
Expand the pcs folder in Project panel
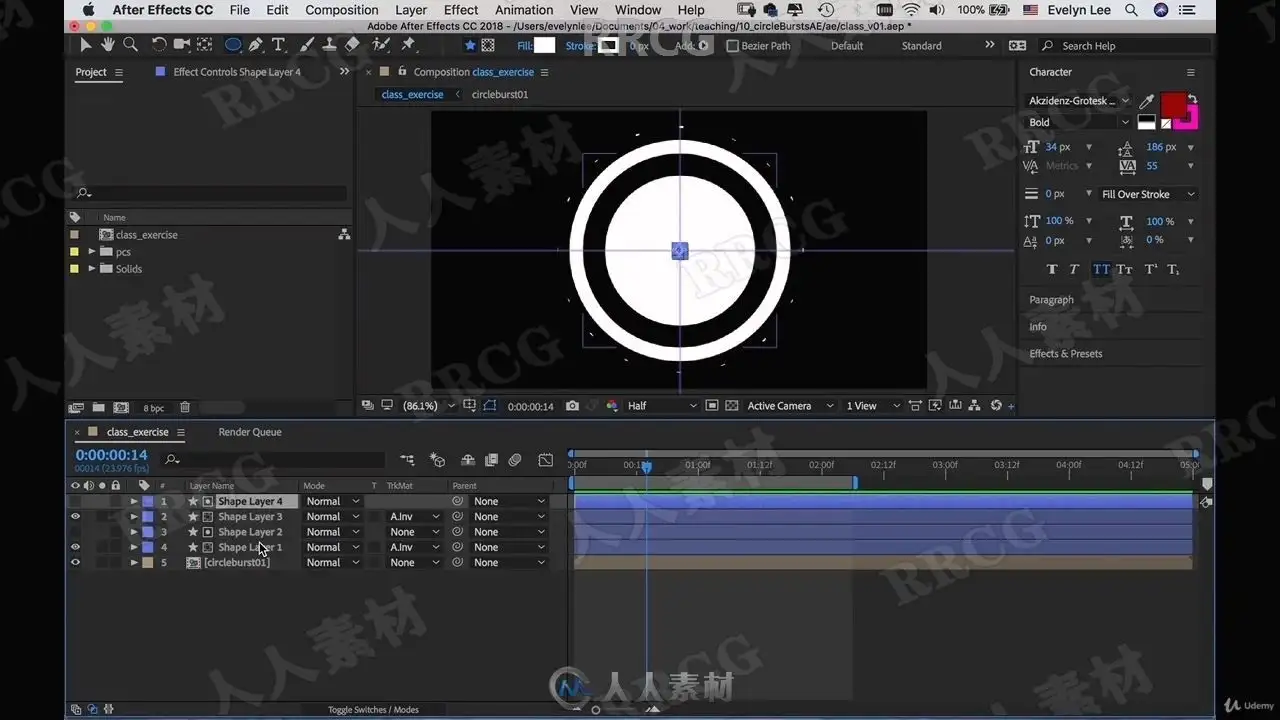(92, 252)
